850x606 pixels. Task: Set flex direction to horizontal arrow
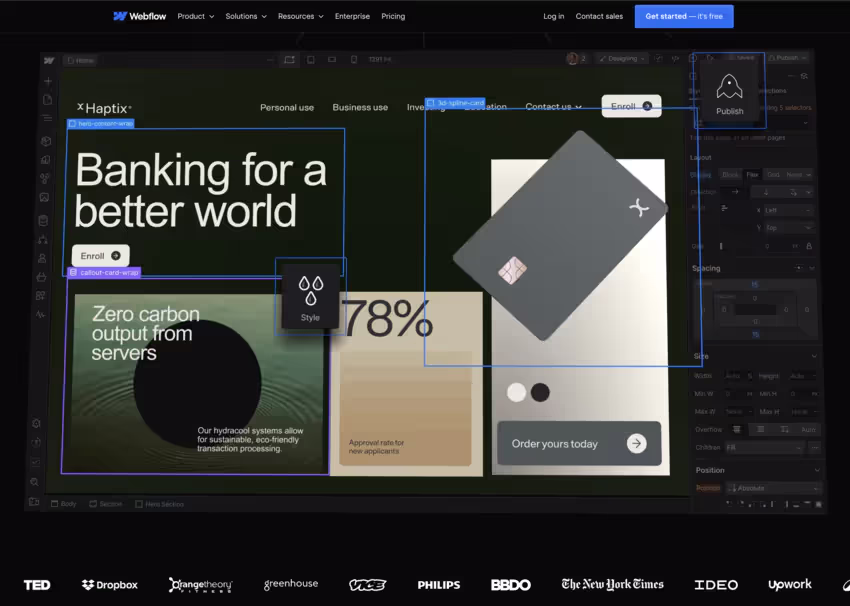[x=735, y=192]
